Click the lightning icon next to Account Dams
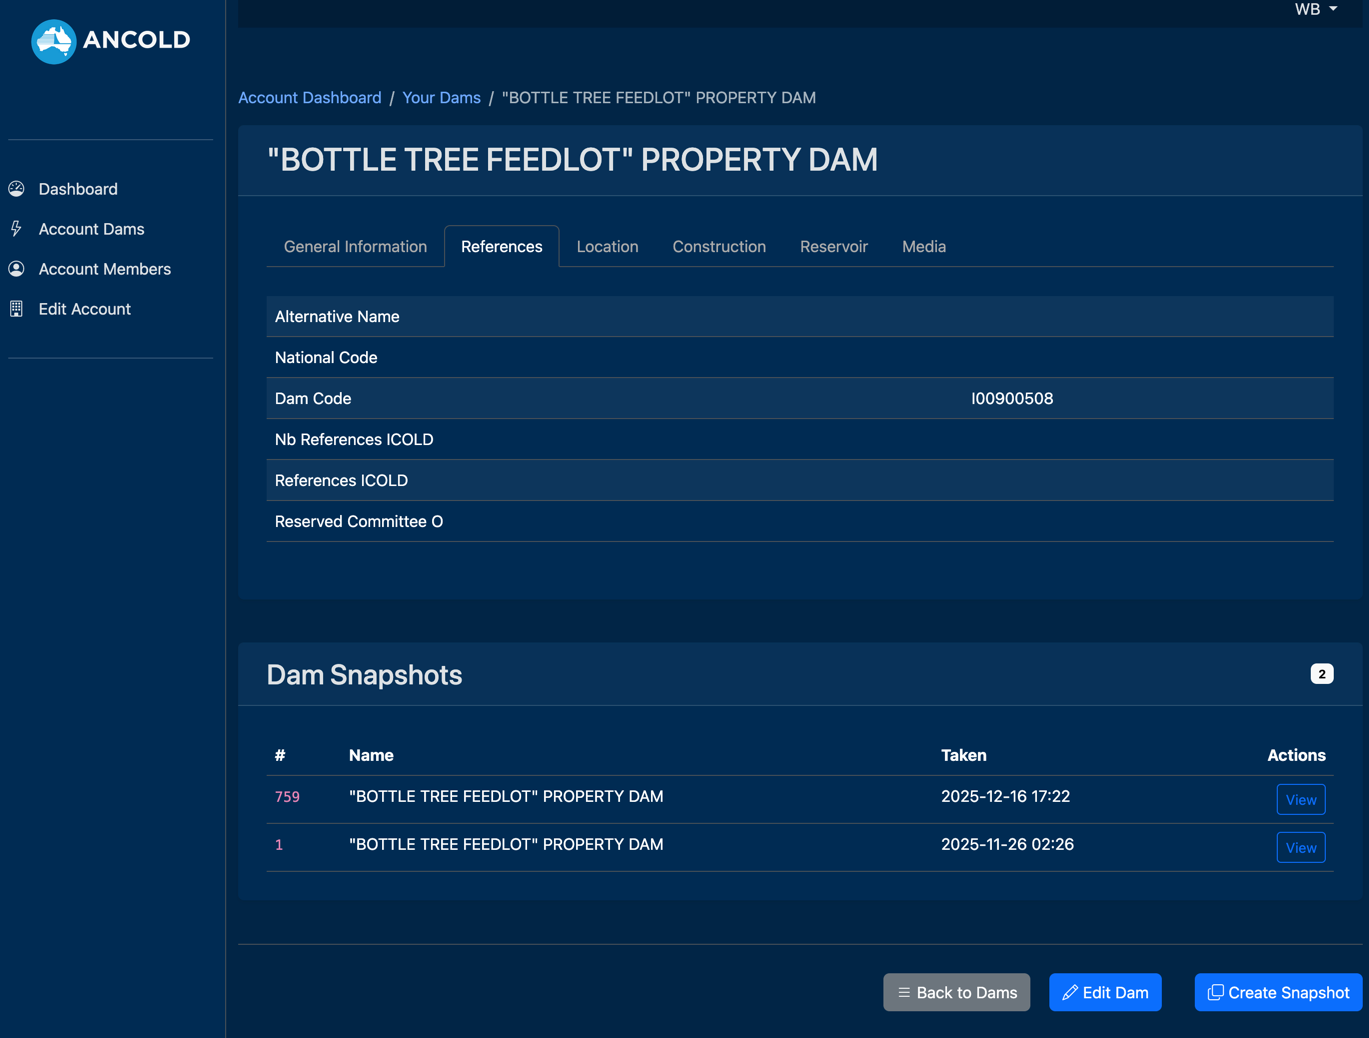 pos(16,228)
